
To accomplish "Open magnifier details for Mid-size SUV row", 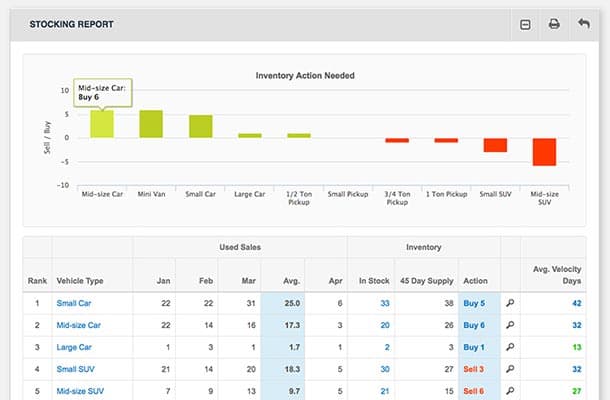I will tap(510, 391).
